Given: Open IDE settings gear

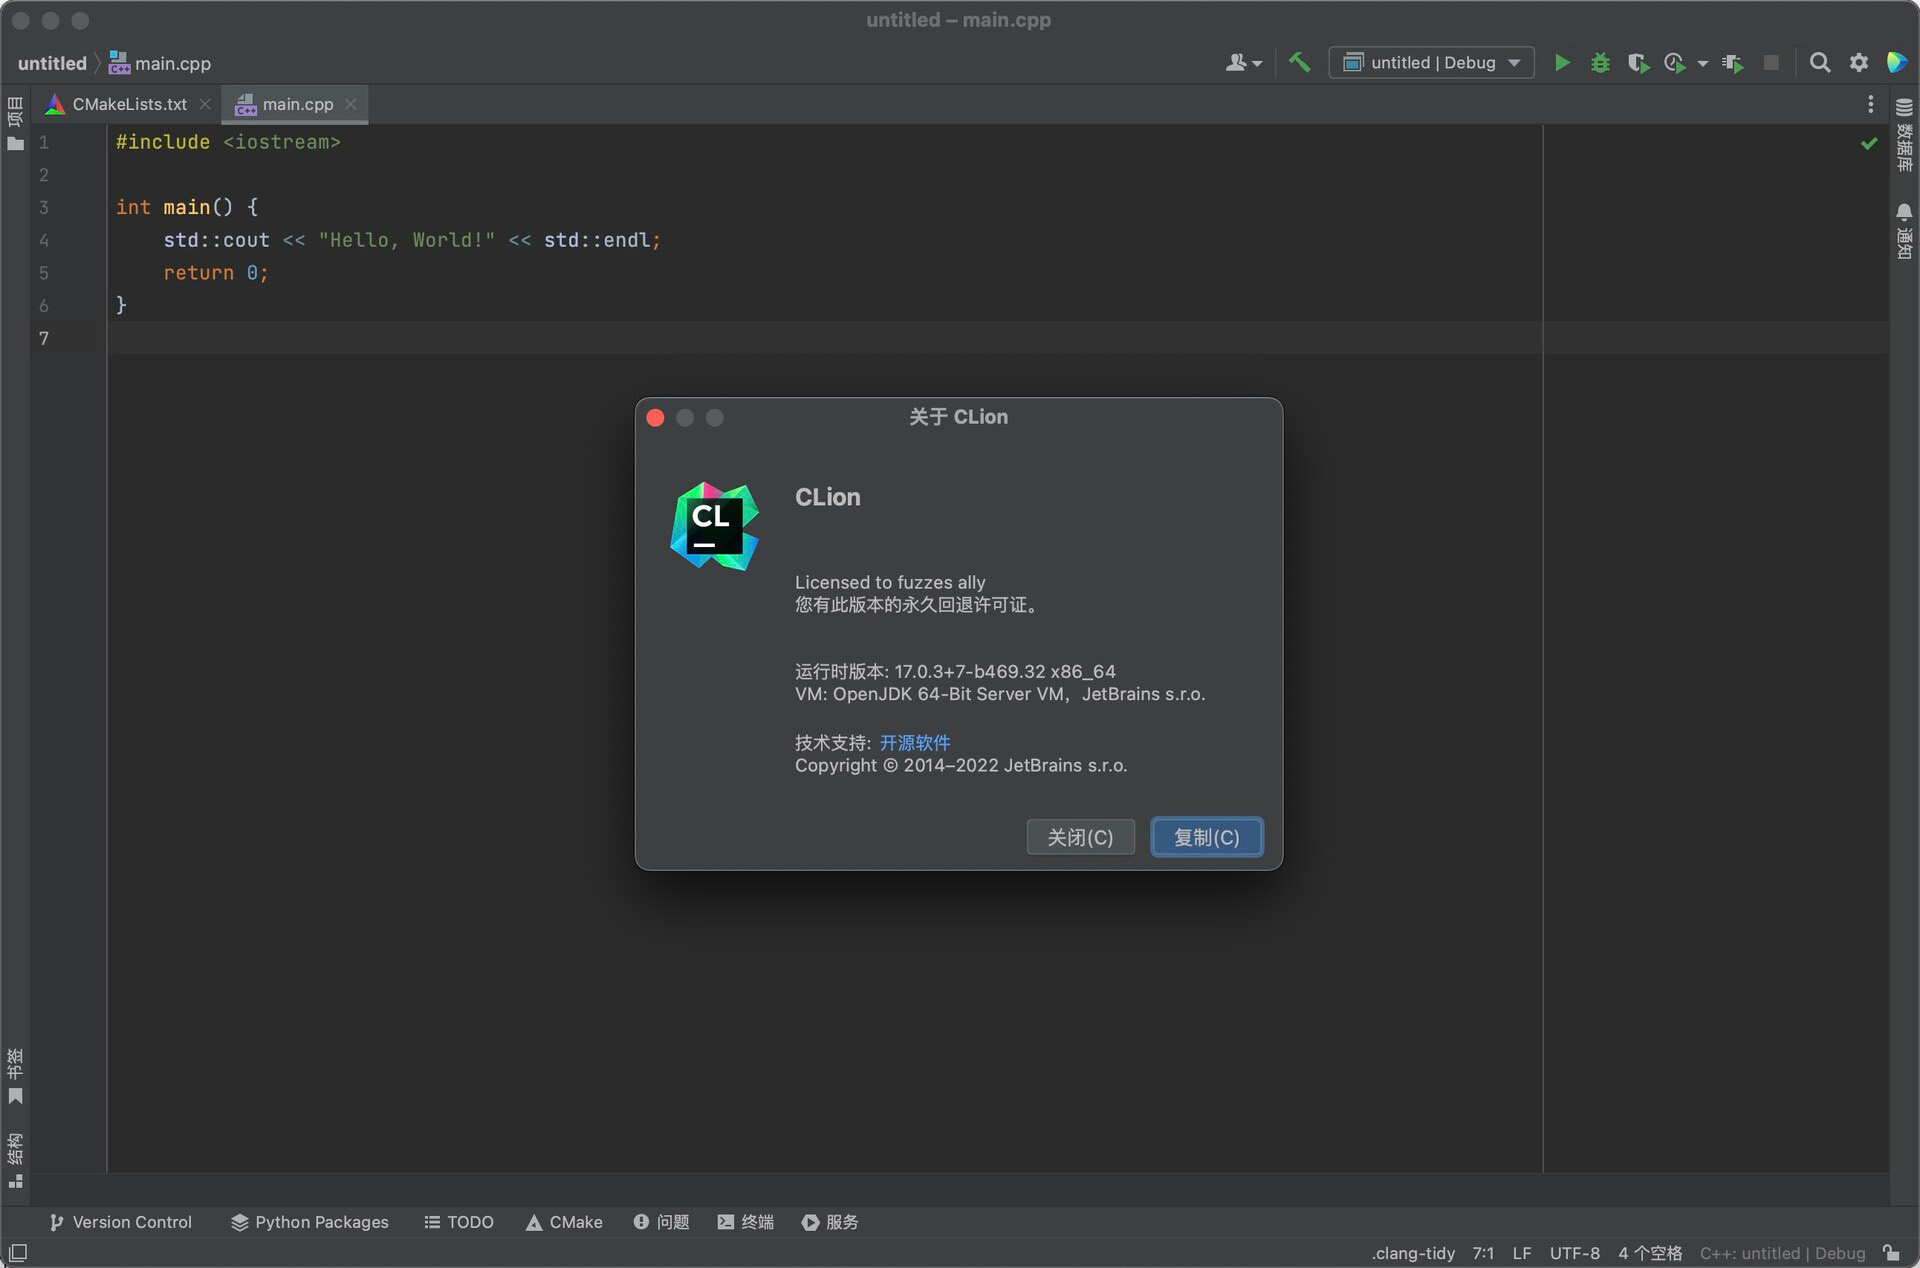Looking at the screenshot, I should [x=1858, y=62].
